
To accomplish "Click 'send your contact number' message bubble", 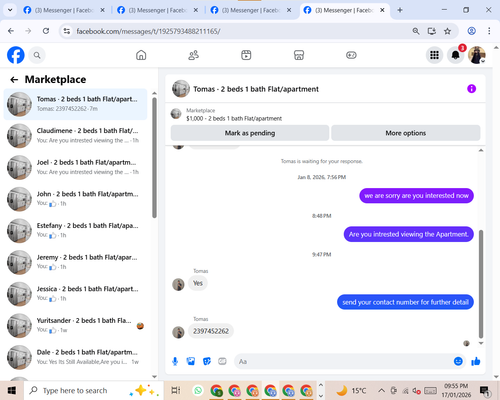I will tap(405, 302).
